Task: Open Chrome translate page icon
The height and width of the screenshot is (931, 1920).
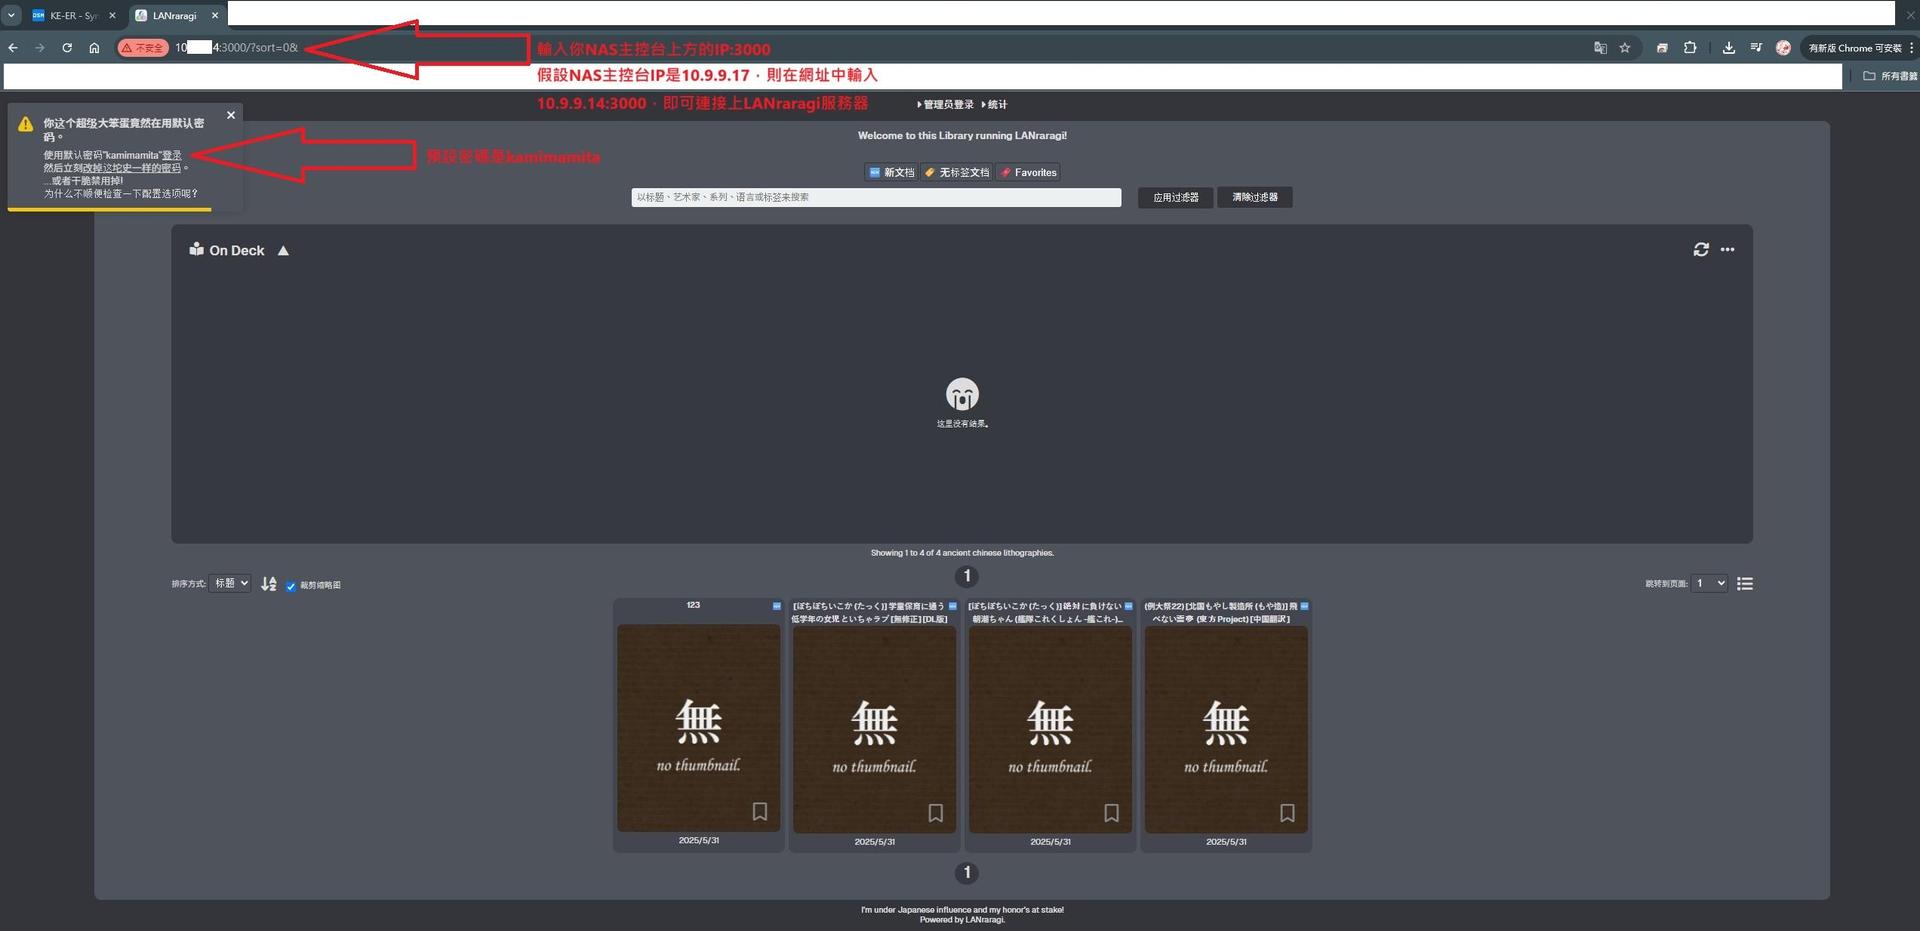Action: (x=1600, y=48)
